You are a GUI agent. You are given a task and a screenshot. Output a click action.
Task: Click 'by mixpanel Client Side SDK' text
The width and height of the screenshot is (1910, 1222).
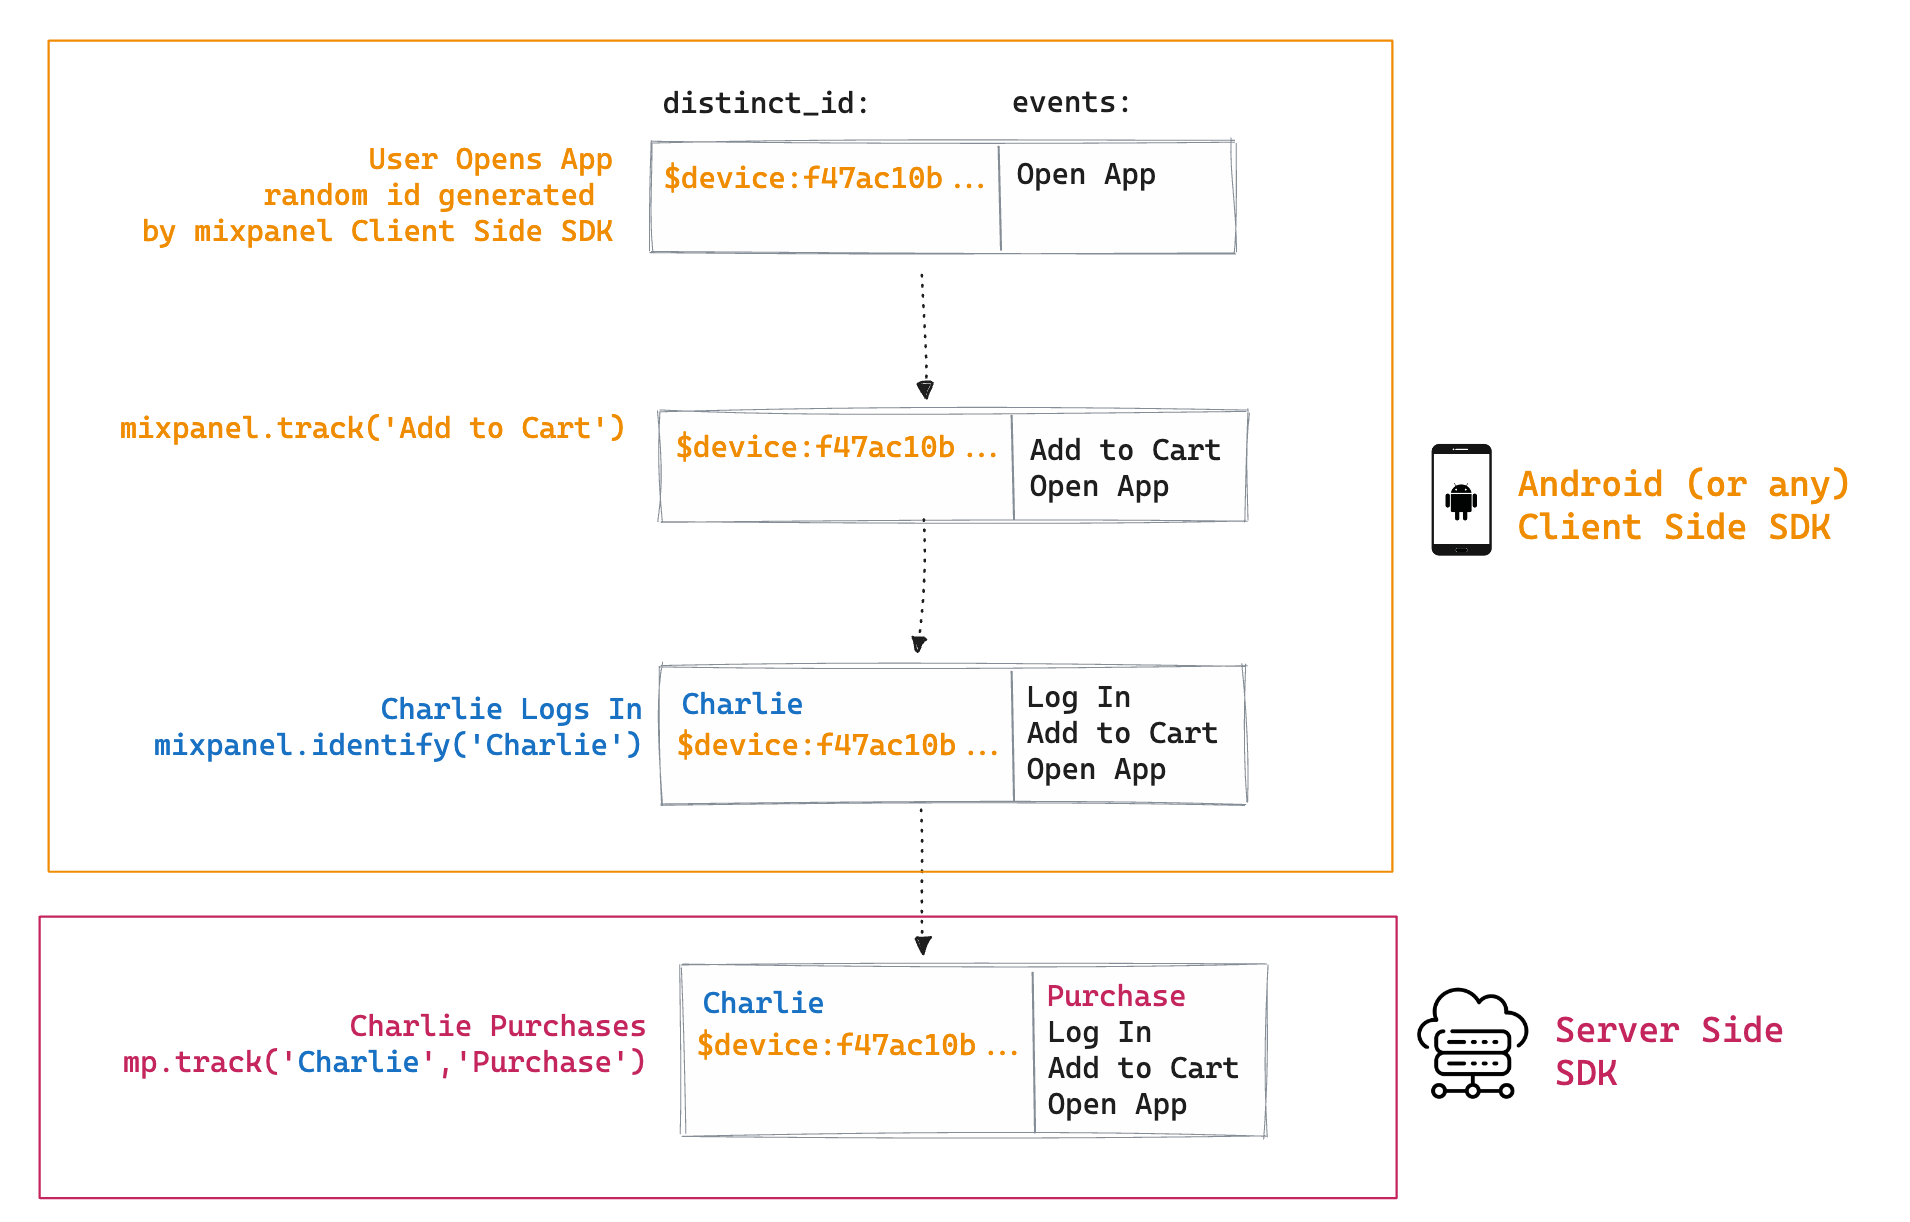click(x=377, y=232)
